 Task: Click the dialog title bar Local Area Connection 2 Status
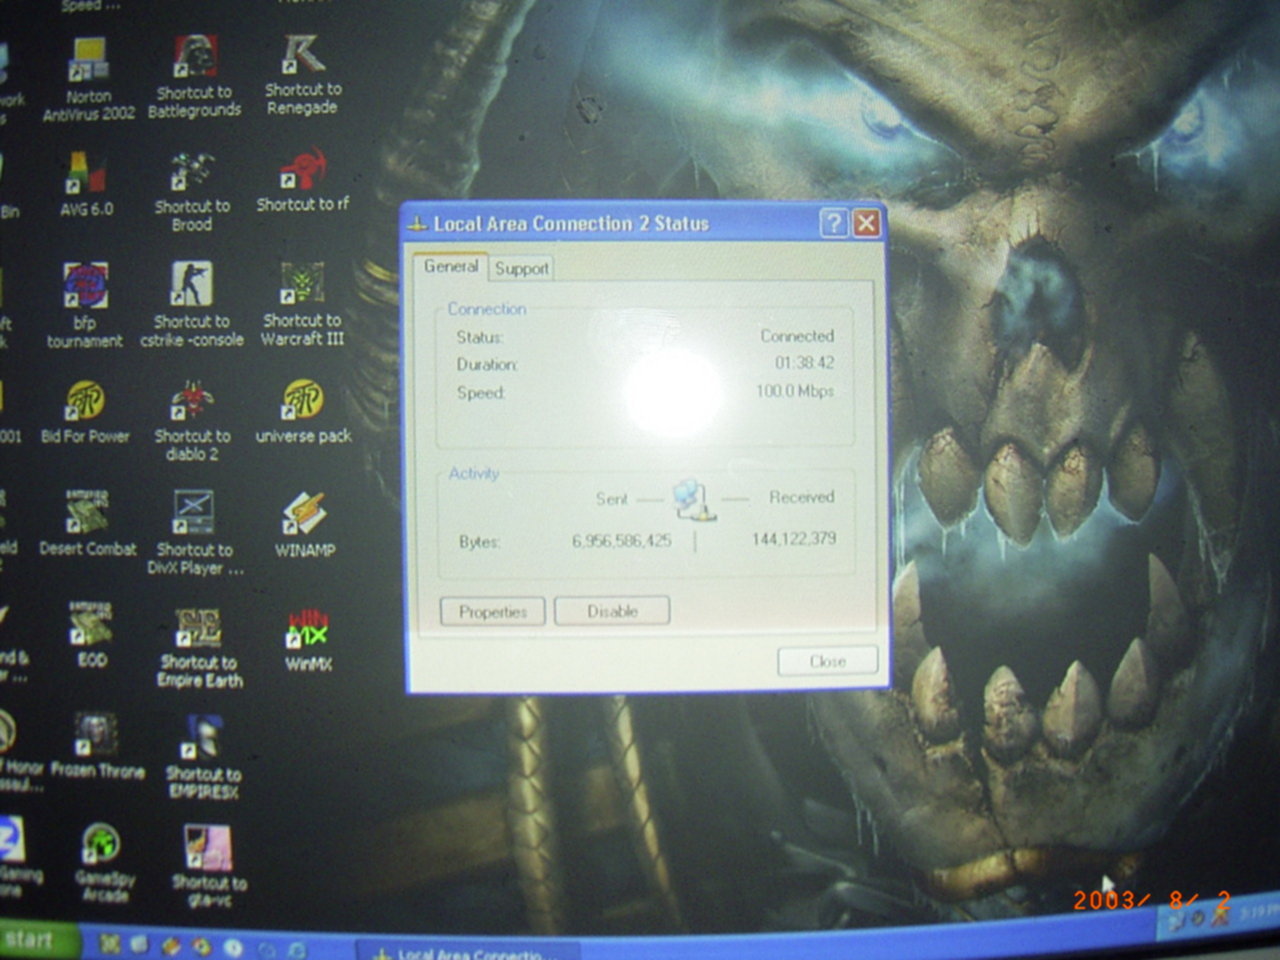tap(571, 223)
